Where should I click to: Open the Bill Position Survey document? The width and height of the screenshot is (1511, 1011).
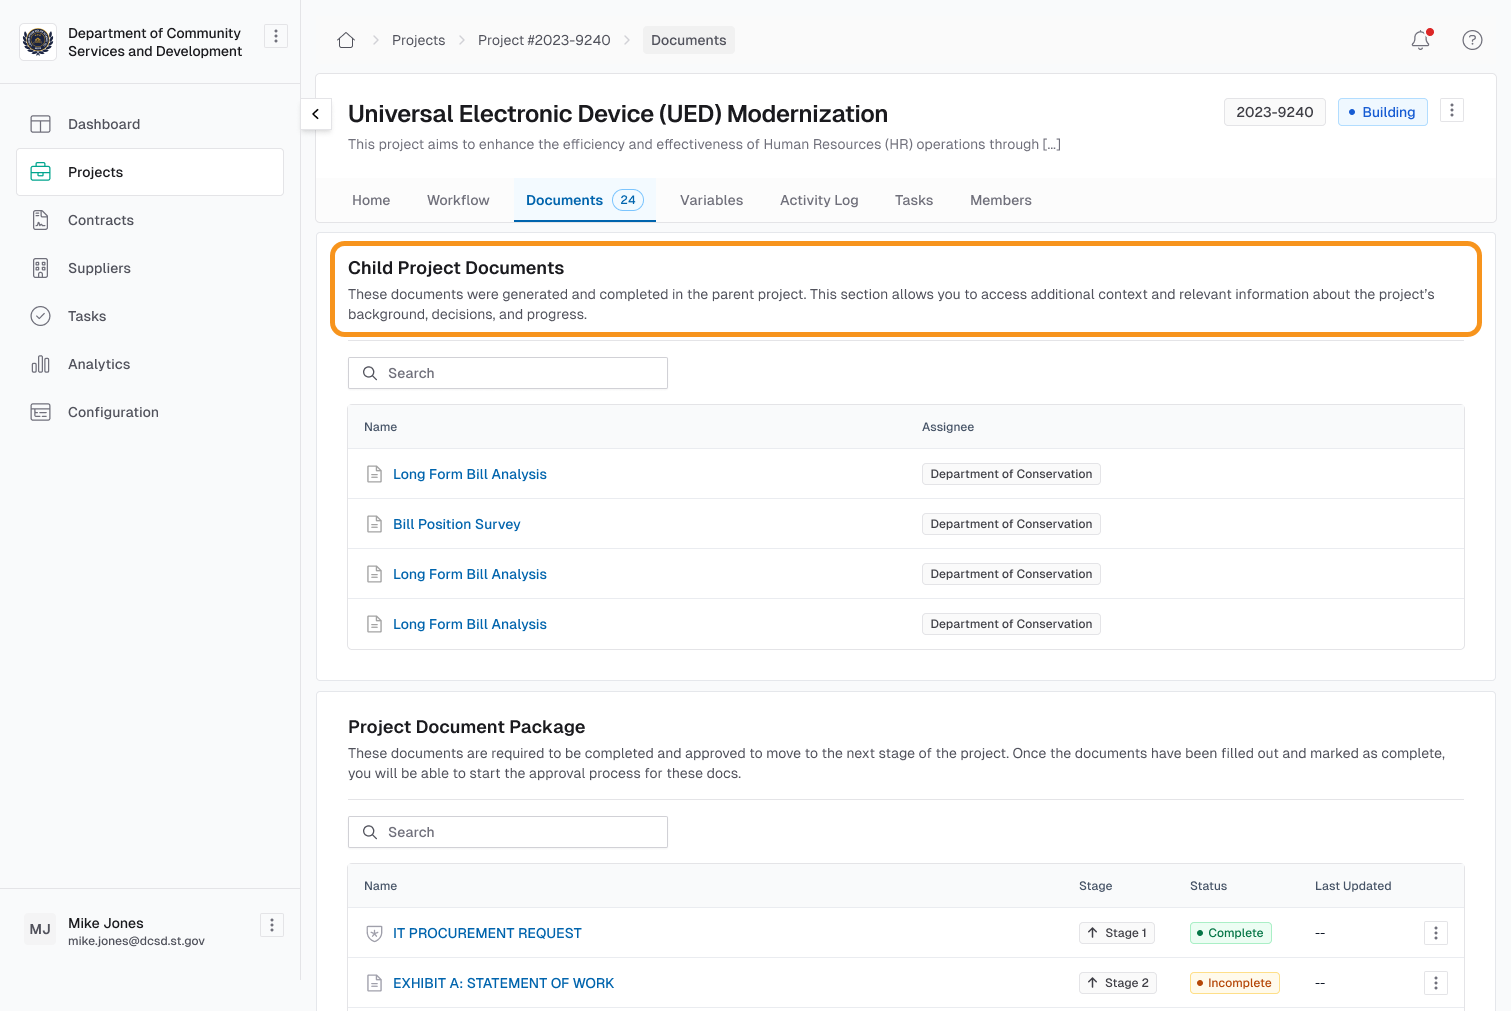click(x=456, y=524)
